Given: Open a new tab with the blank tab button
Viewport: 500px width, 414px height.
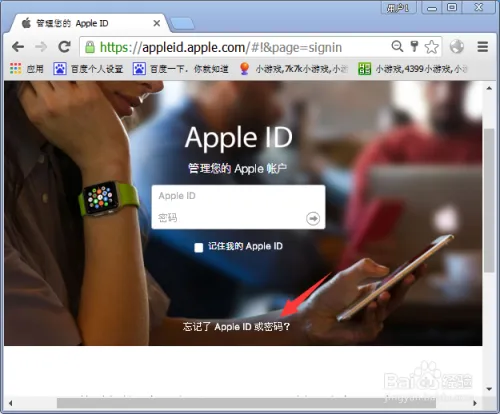Looking at the screenshot, I should pos(182,24).
